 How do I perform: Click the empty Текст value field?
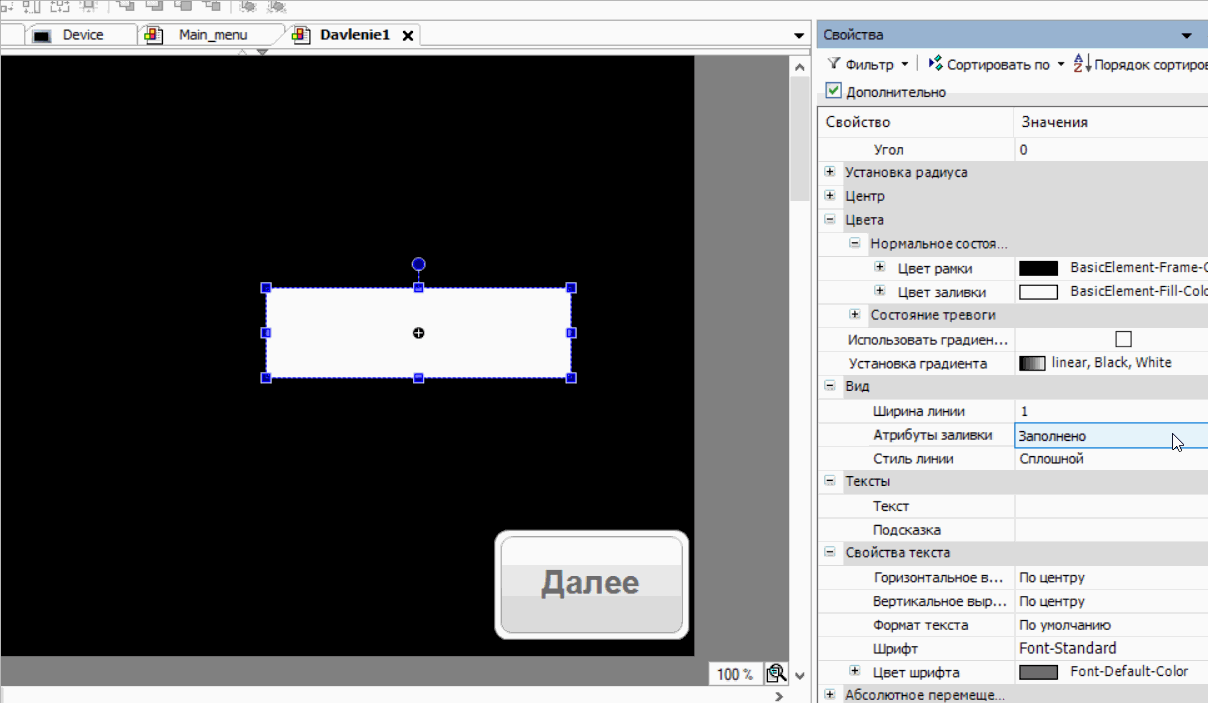click(x=1111, y=506)
